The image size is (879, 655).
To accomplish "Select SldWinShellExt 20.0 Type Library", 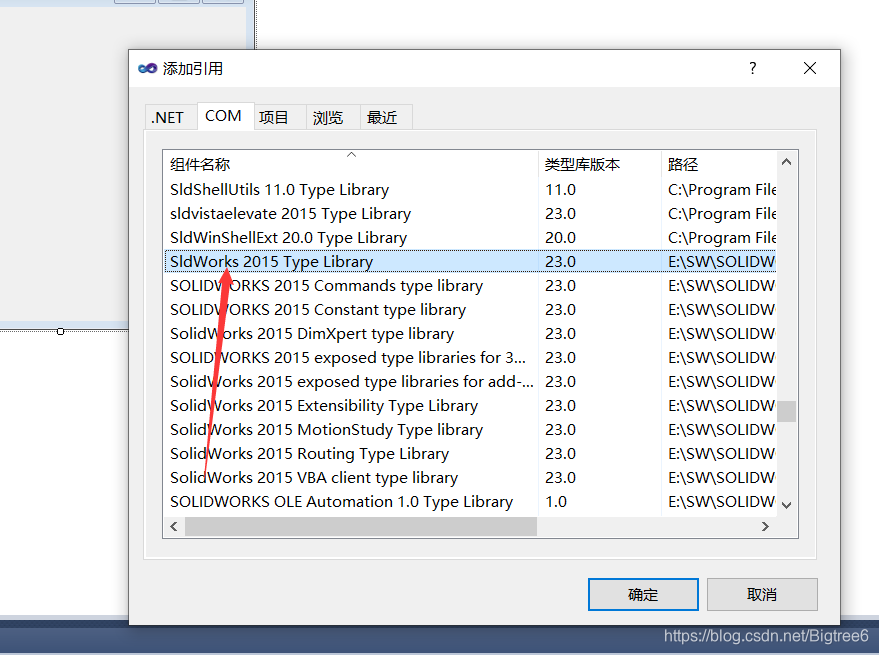I will (288, 238).
